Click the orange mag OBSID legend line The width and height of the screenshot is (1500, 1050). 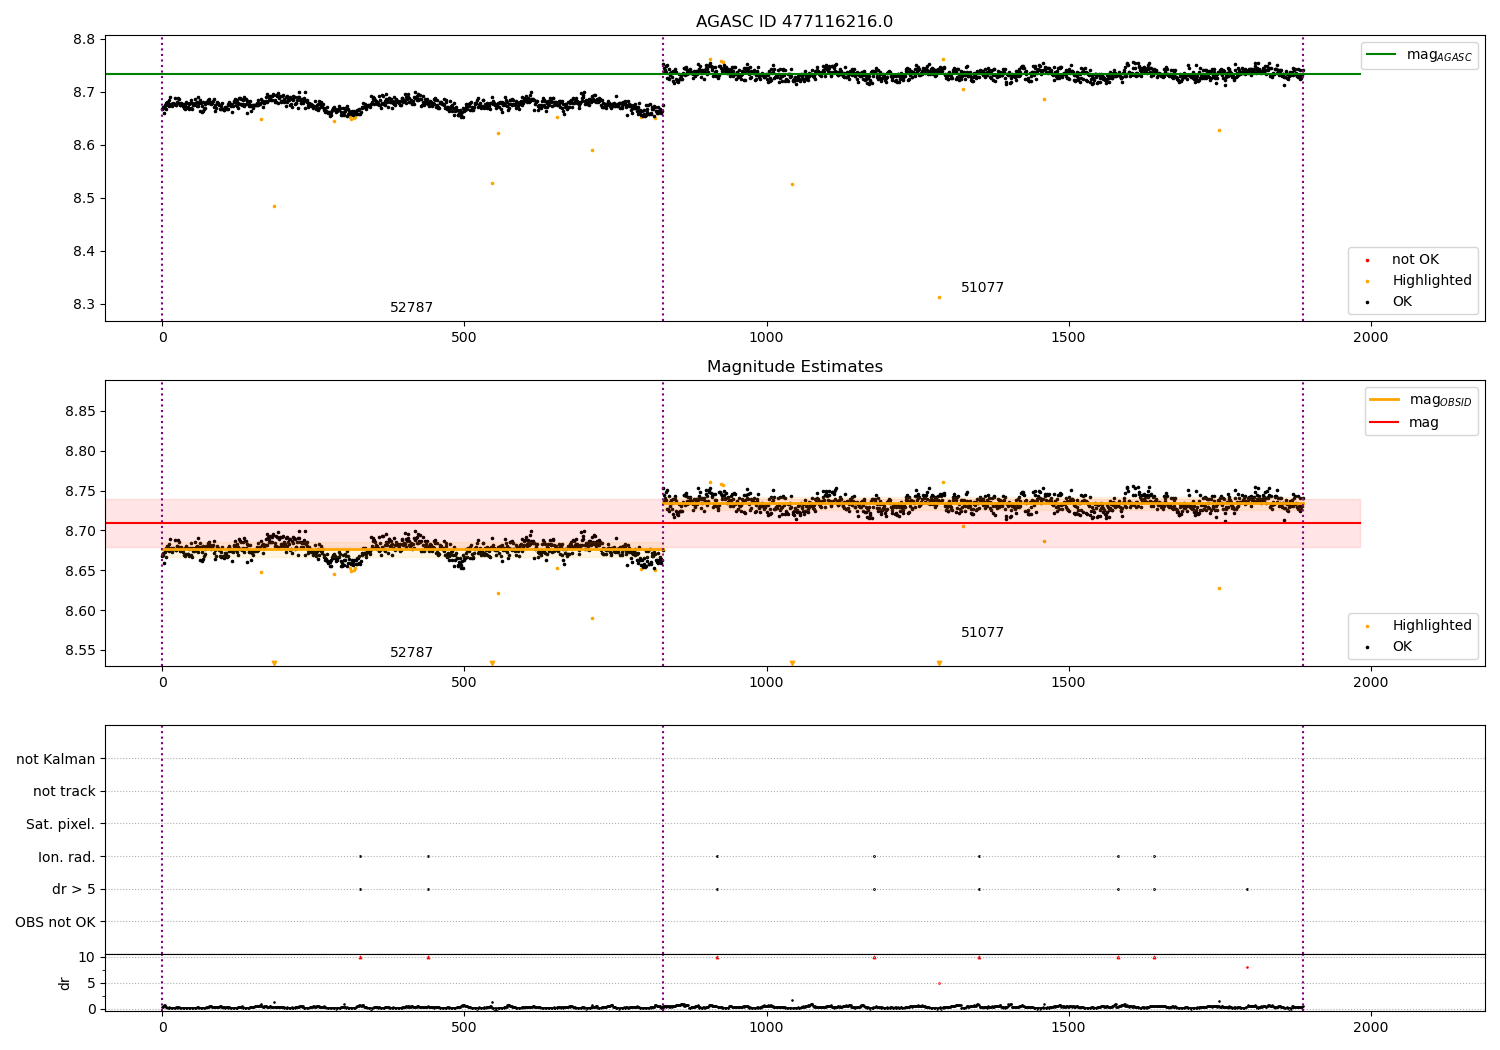[1384, 400]
